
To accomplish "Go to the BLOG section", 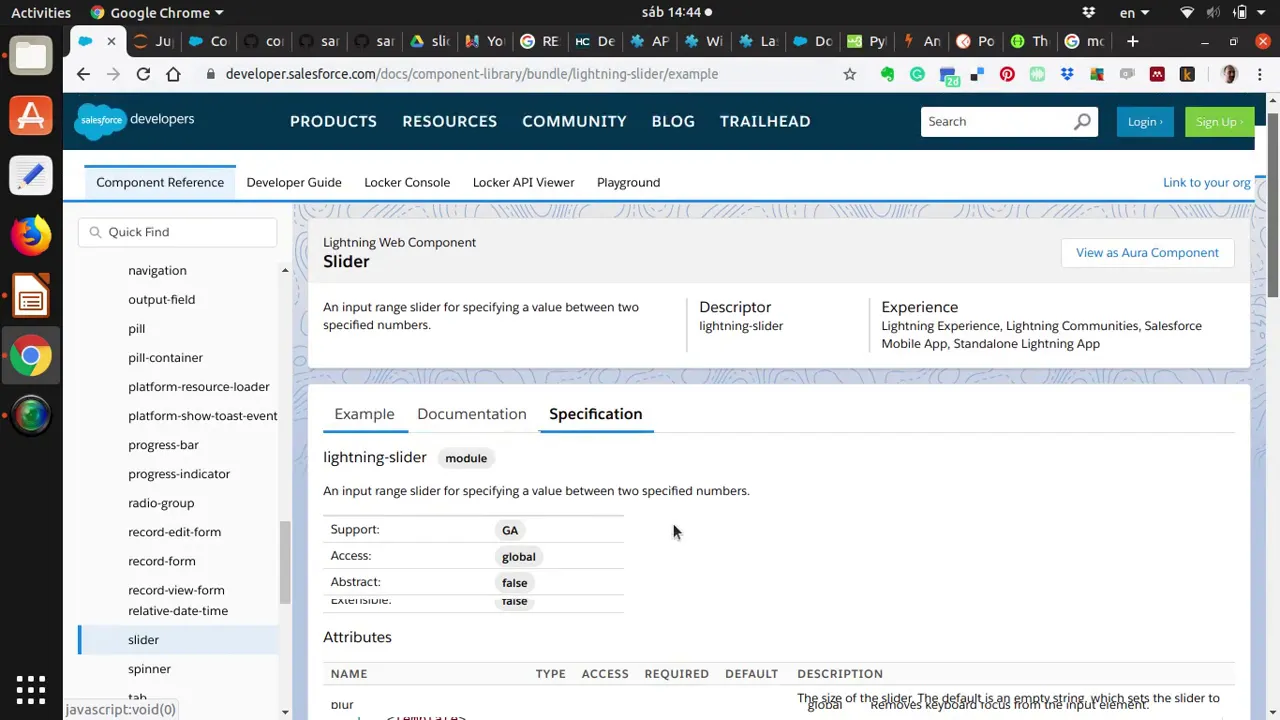I will (673, 121).
